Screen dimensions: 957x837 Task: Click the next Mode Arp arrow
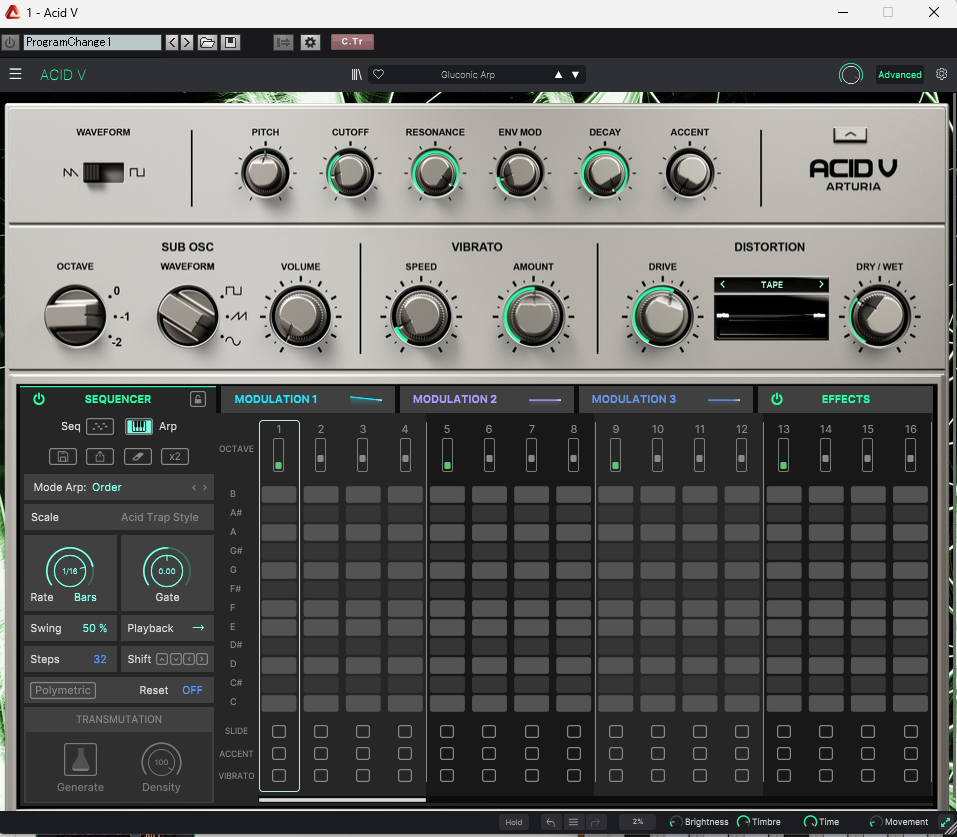click(205, 487)
